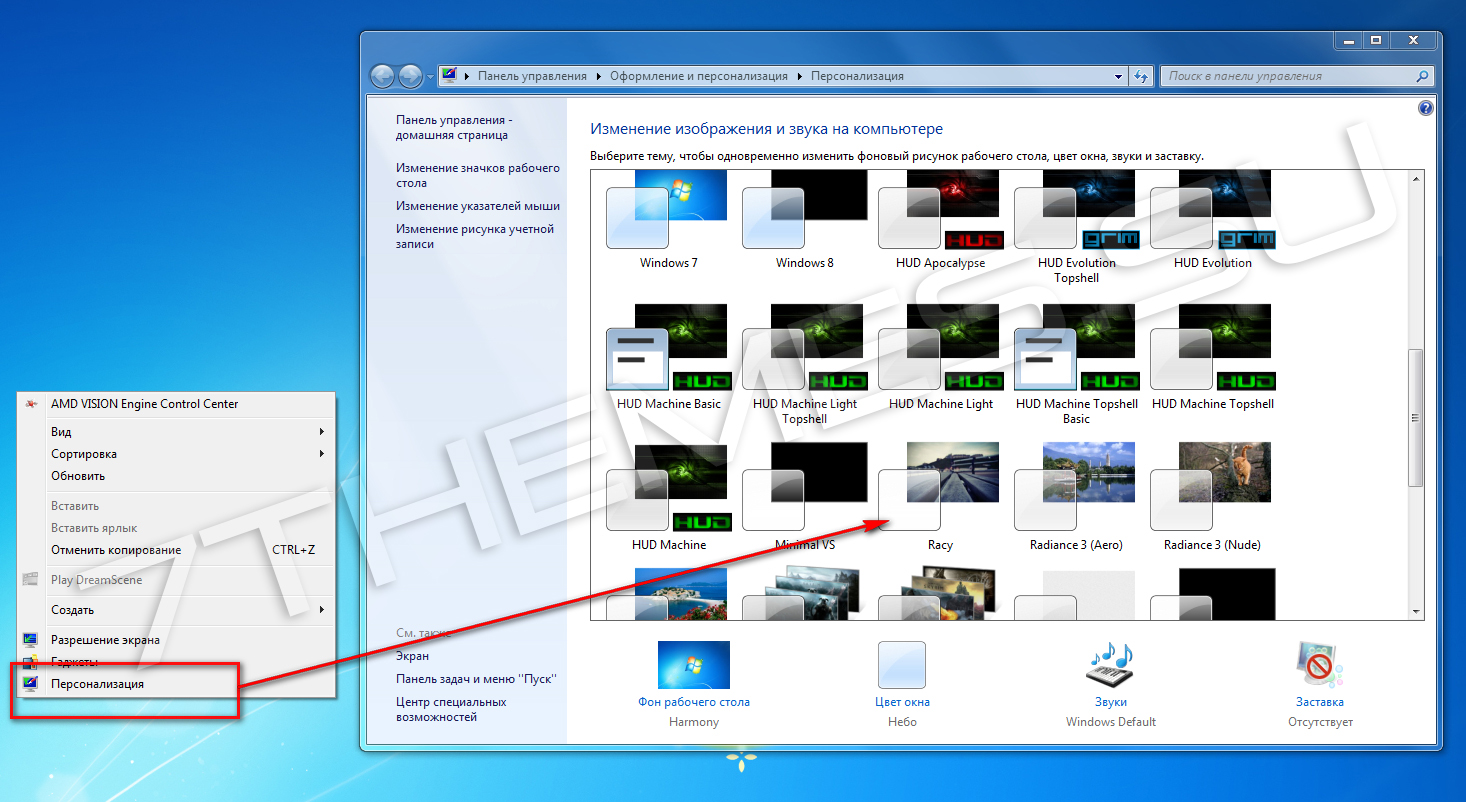Click the theme list scroll down arrow
Viewport: 1466px width, 802px height.
[1415, 611]
